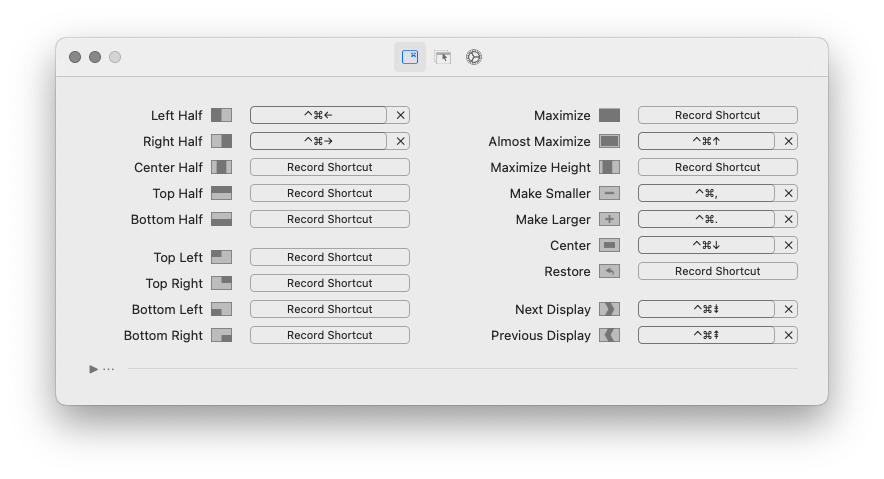
Task: Edit the Next Display shortcut field
Action: (706, 309)
